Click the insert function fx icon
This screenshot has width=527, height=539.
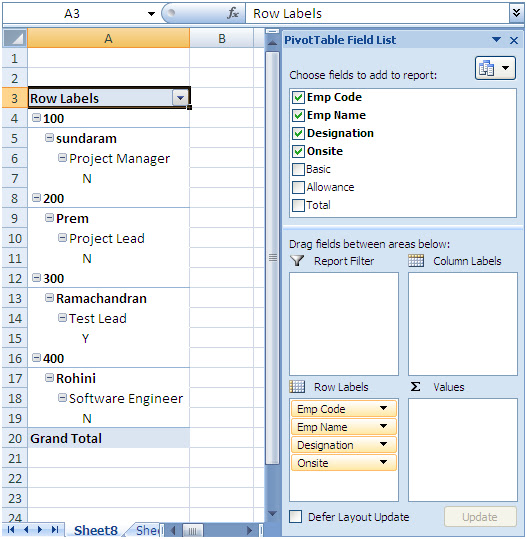(233, 13)
